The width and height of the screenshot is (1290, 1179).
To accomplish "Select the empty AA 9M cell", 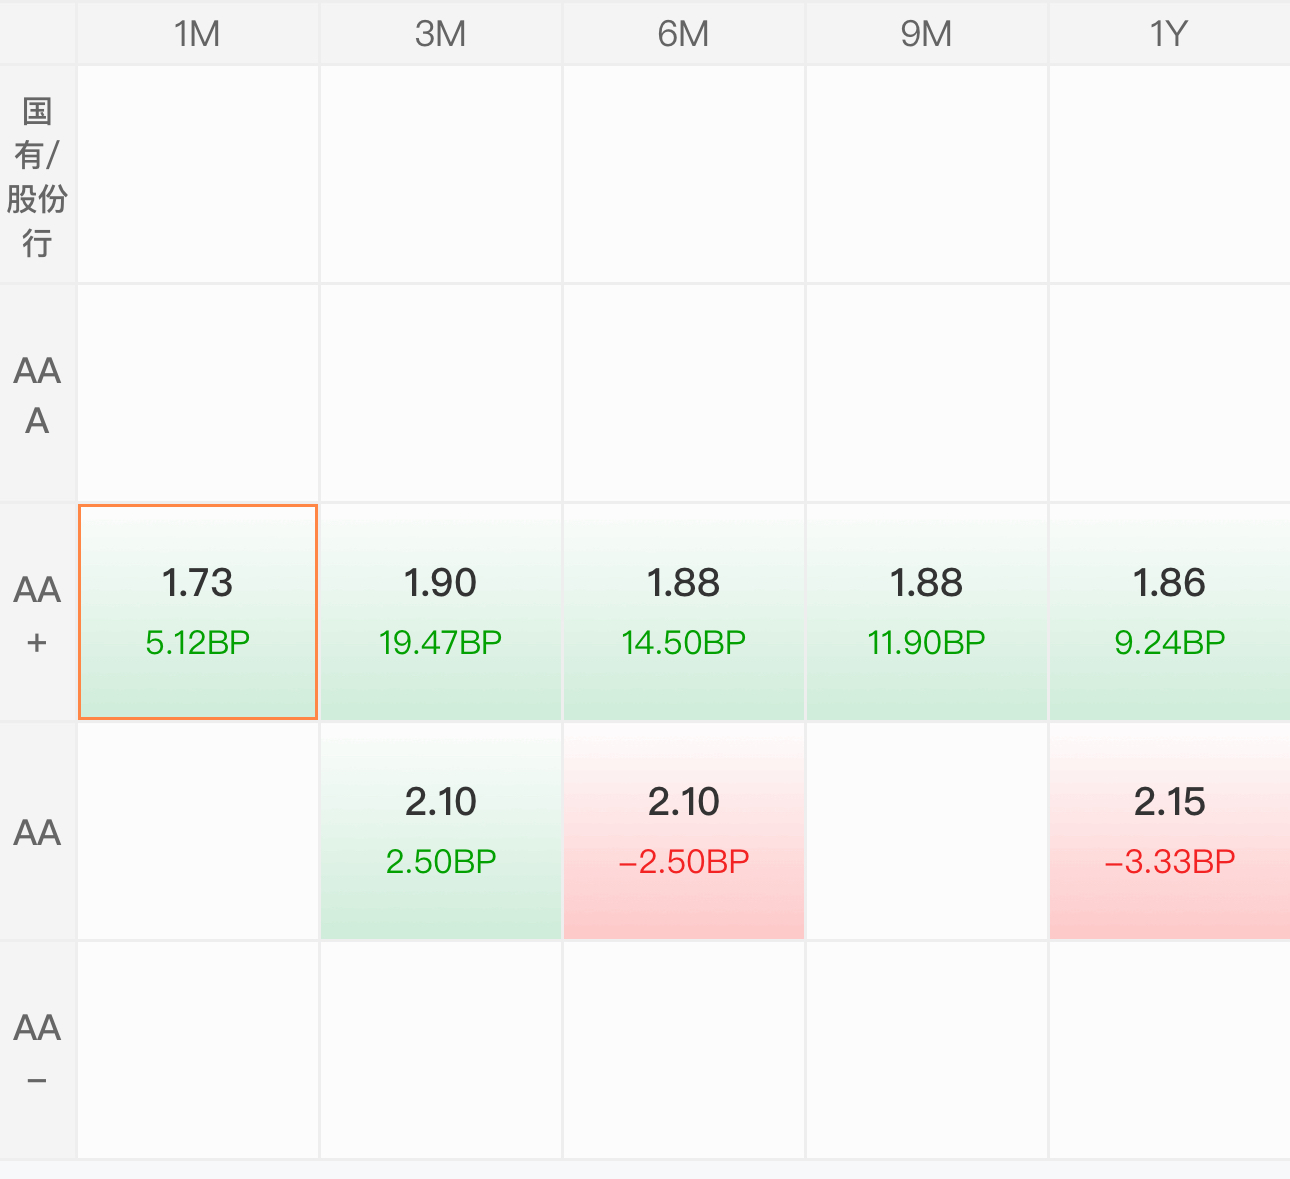I will pos(926,831).
